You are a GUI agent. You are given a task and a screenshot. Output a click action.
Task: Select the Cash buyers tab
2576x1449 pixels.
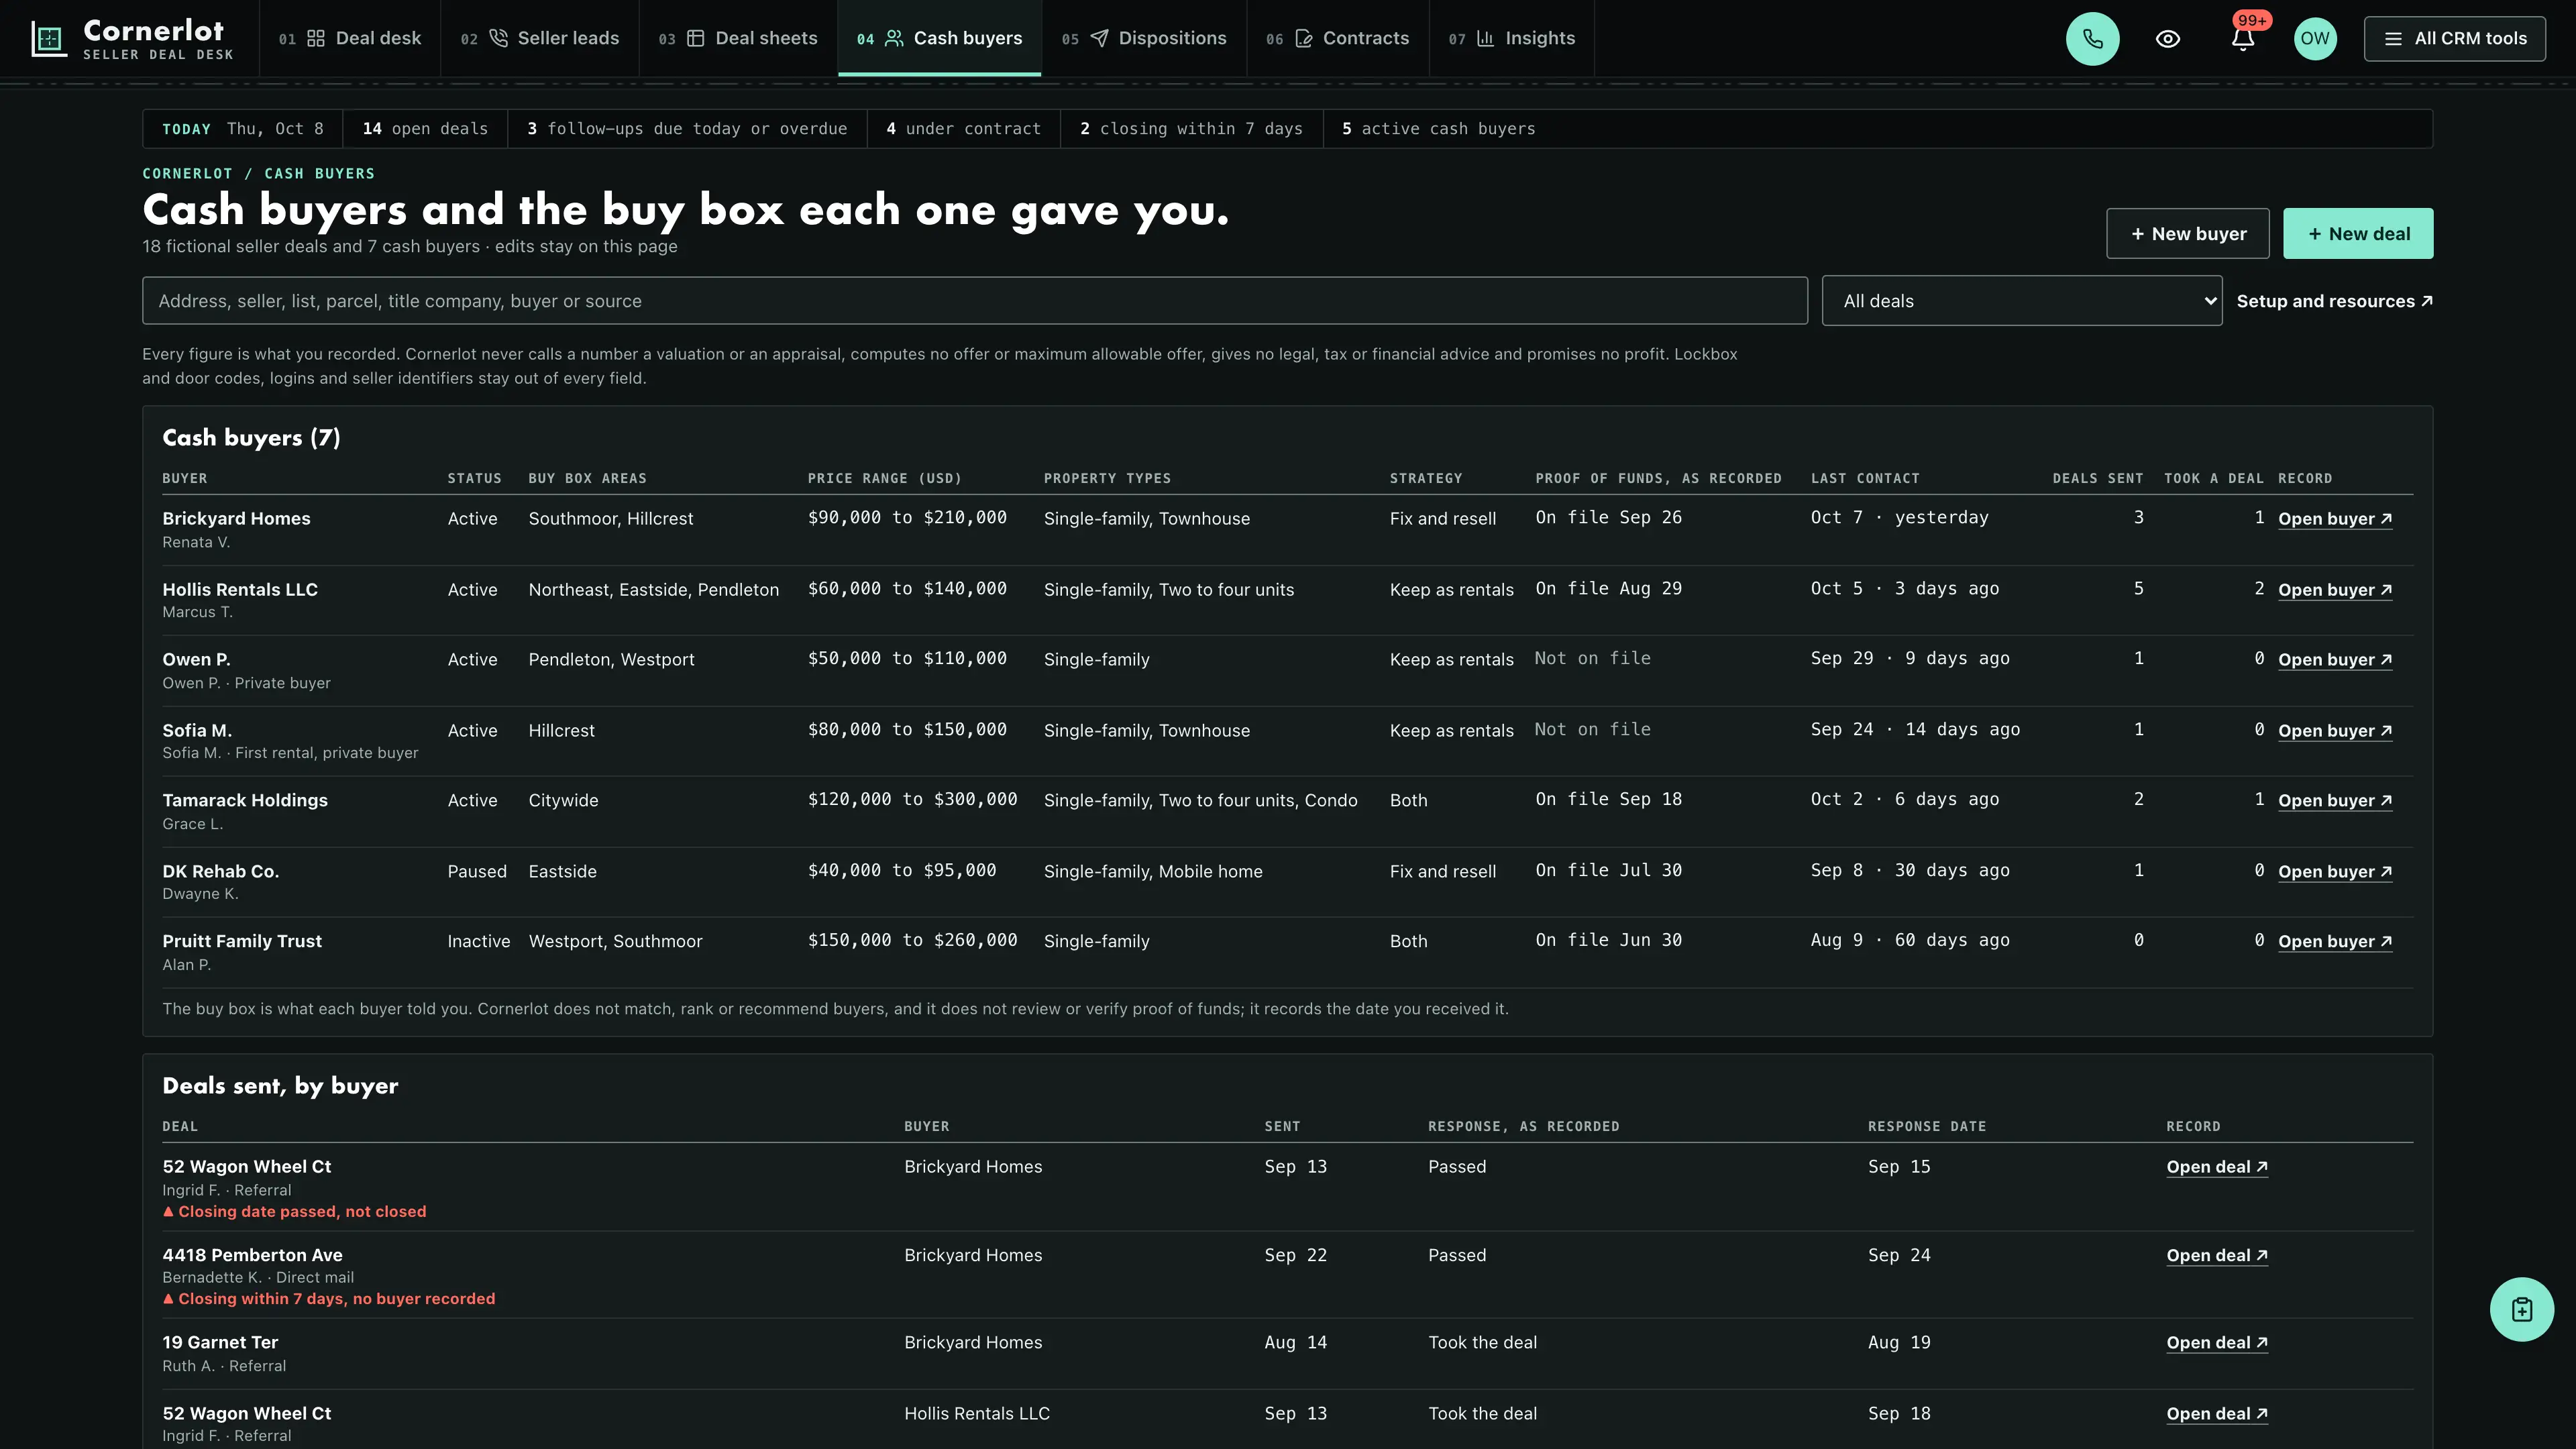click(x=940, y=38)
